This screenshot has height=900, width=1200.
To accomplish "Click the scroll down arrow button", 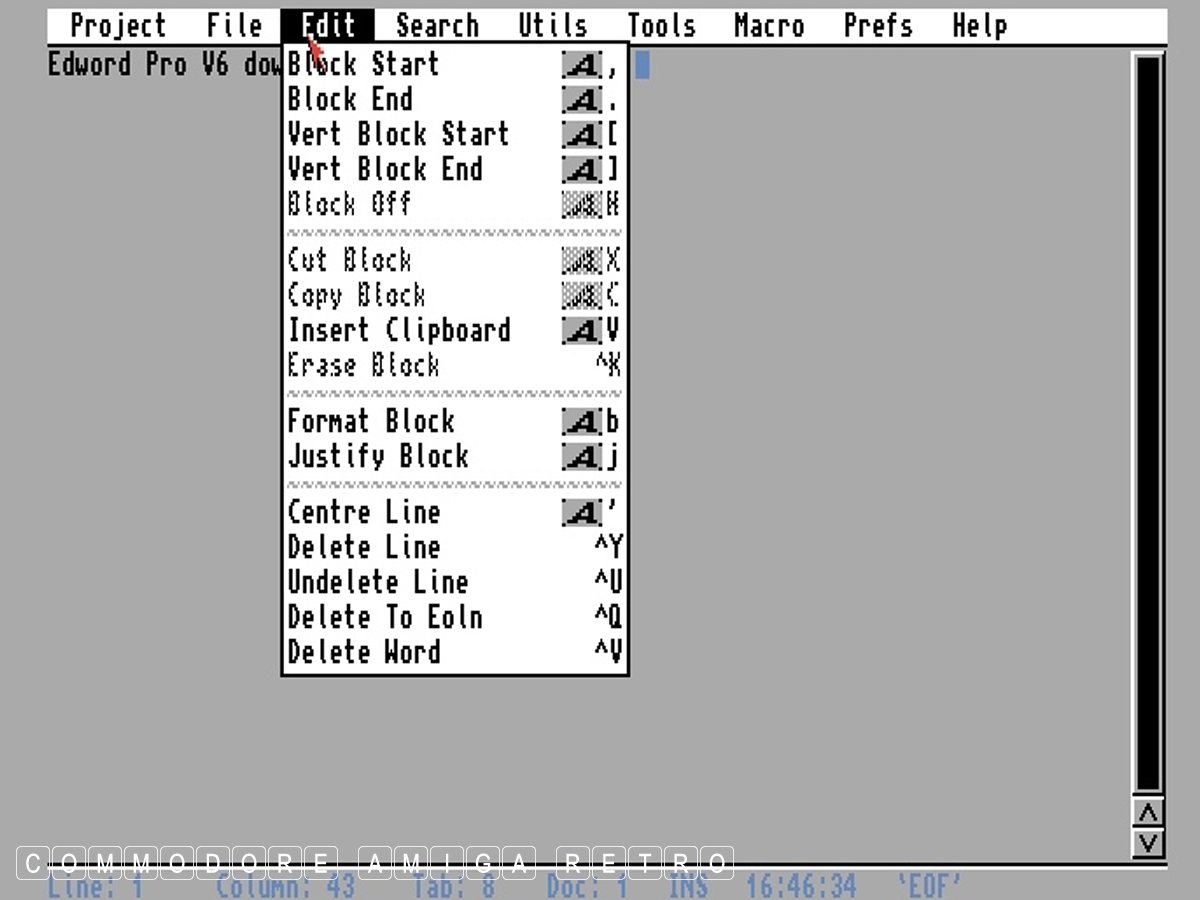I will 1149,843.
